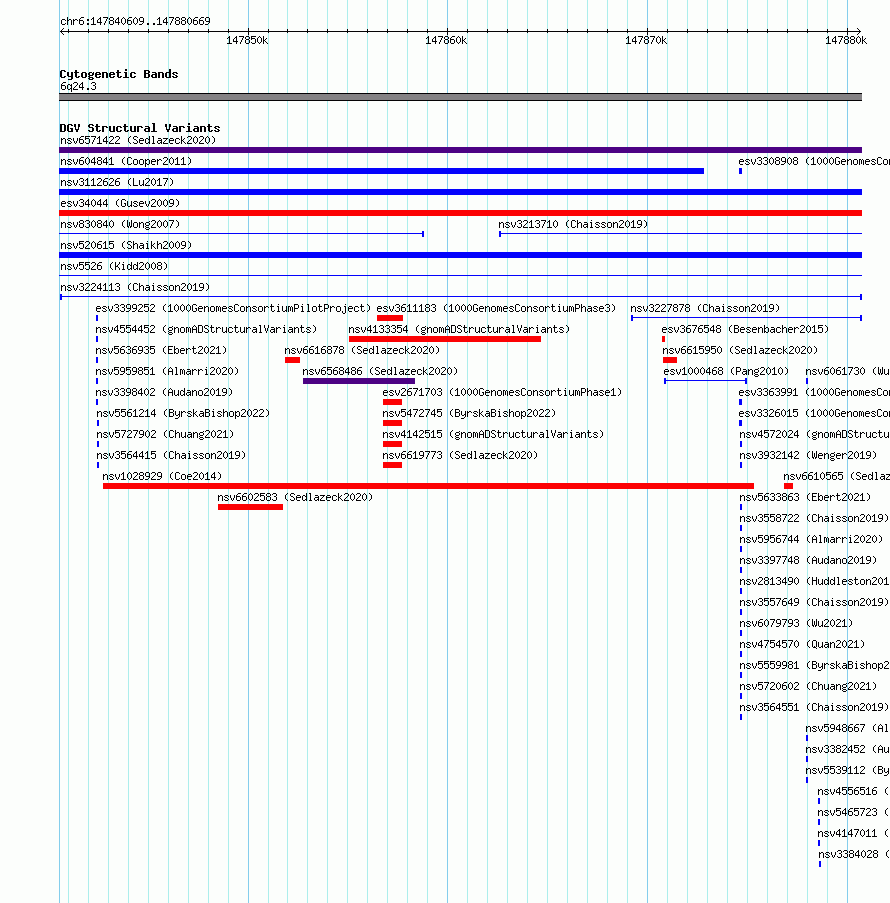This screenshot has width=890, height=903.
Task: Open nsv3558722 (Chaisson2019) label
Action: pos(814,518)
